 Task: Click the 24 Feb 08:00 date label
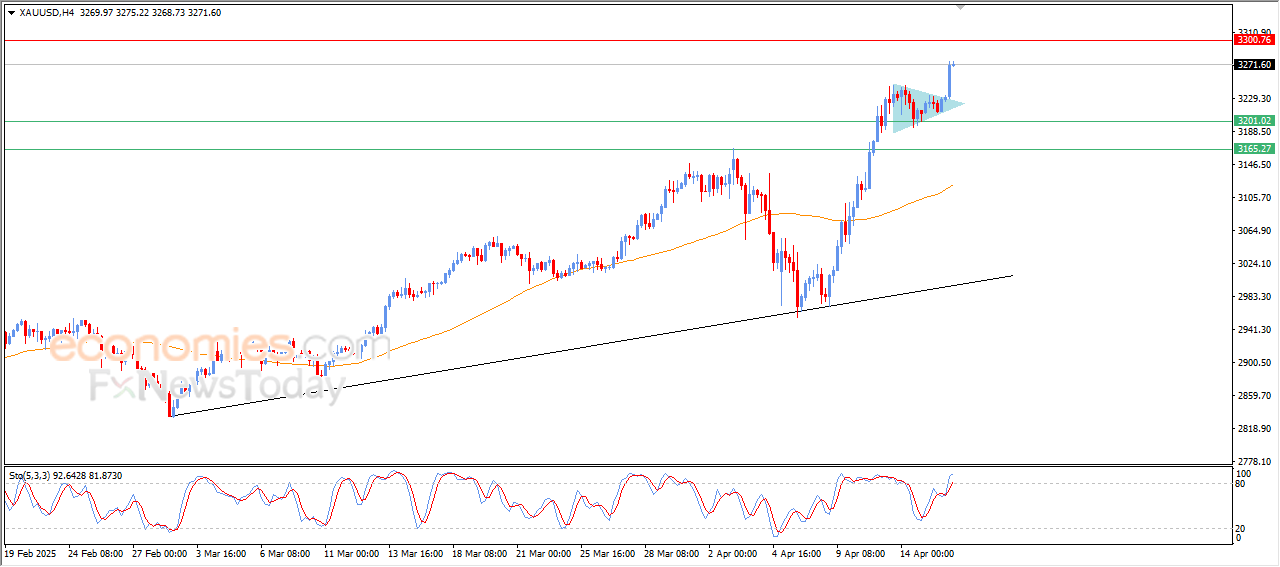pyautogui.click(x=94, y=553)
